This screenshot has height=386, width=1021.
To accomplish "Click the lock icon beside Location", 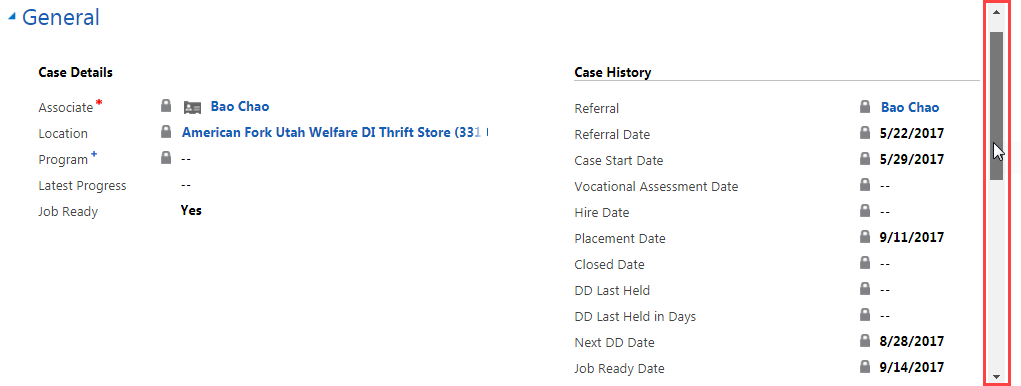I will [166, 131].
